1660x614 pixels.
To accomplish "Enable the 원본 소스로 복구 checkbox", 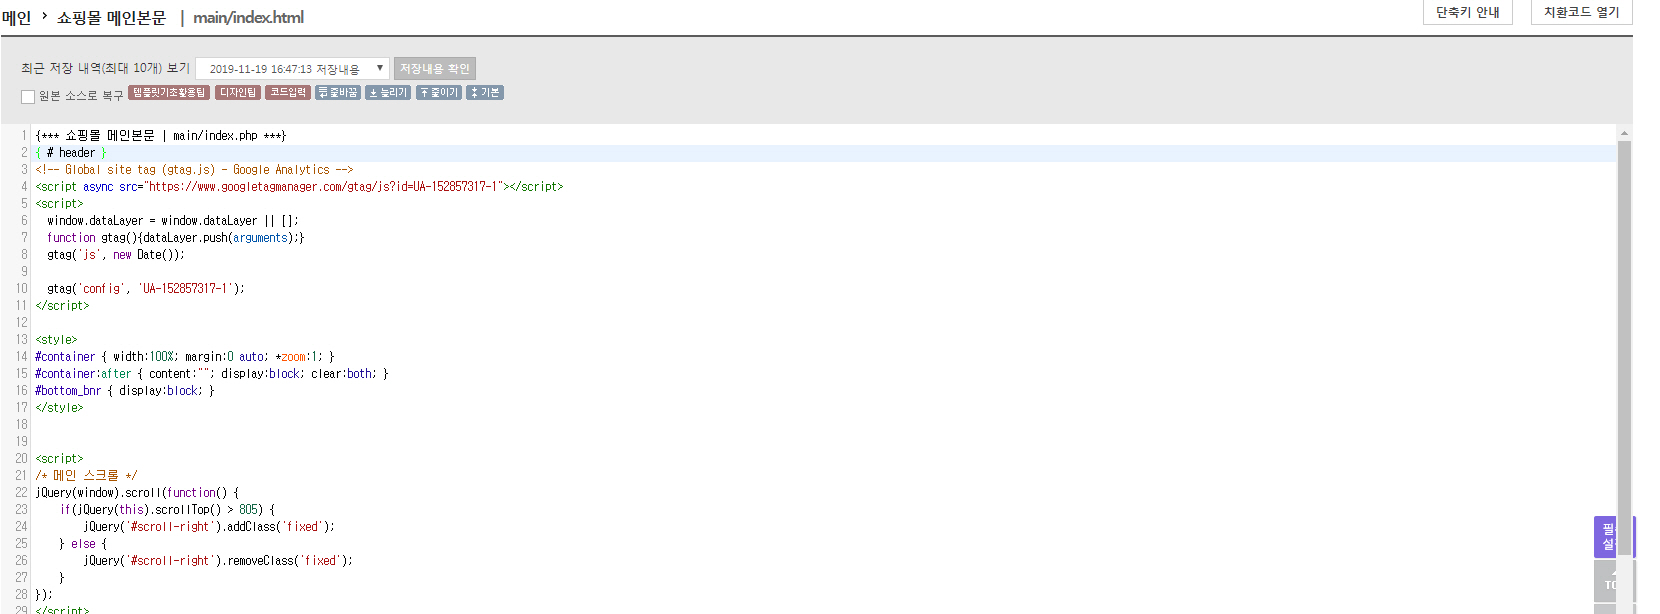I will click(x=28, y=96).
